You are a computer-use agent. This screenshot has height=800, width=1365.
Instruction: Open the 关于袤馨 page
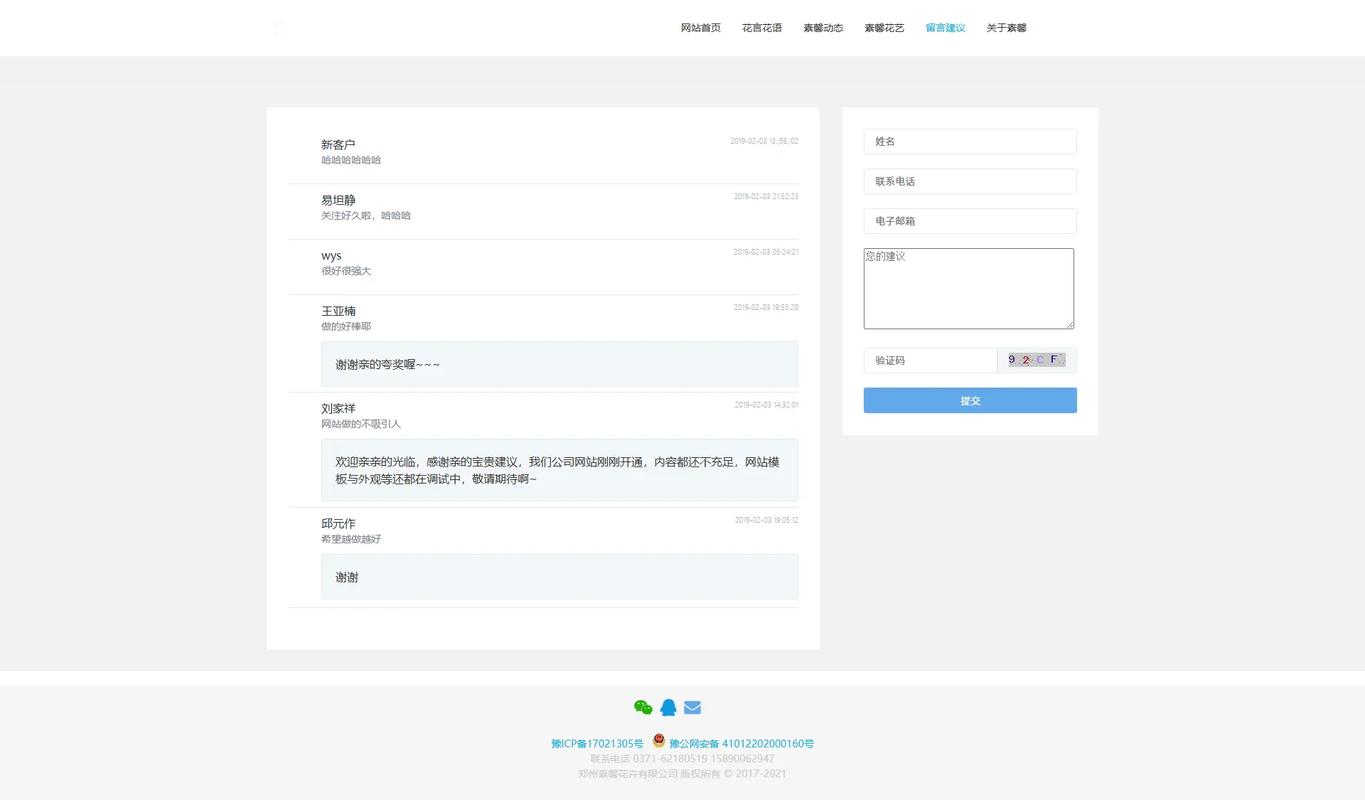[x=1006, y=27]
